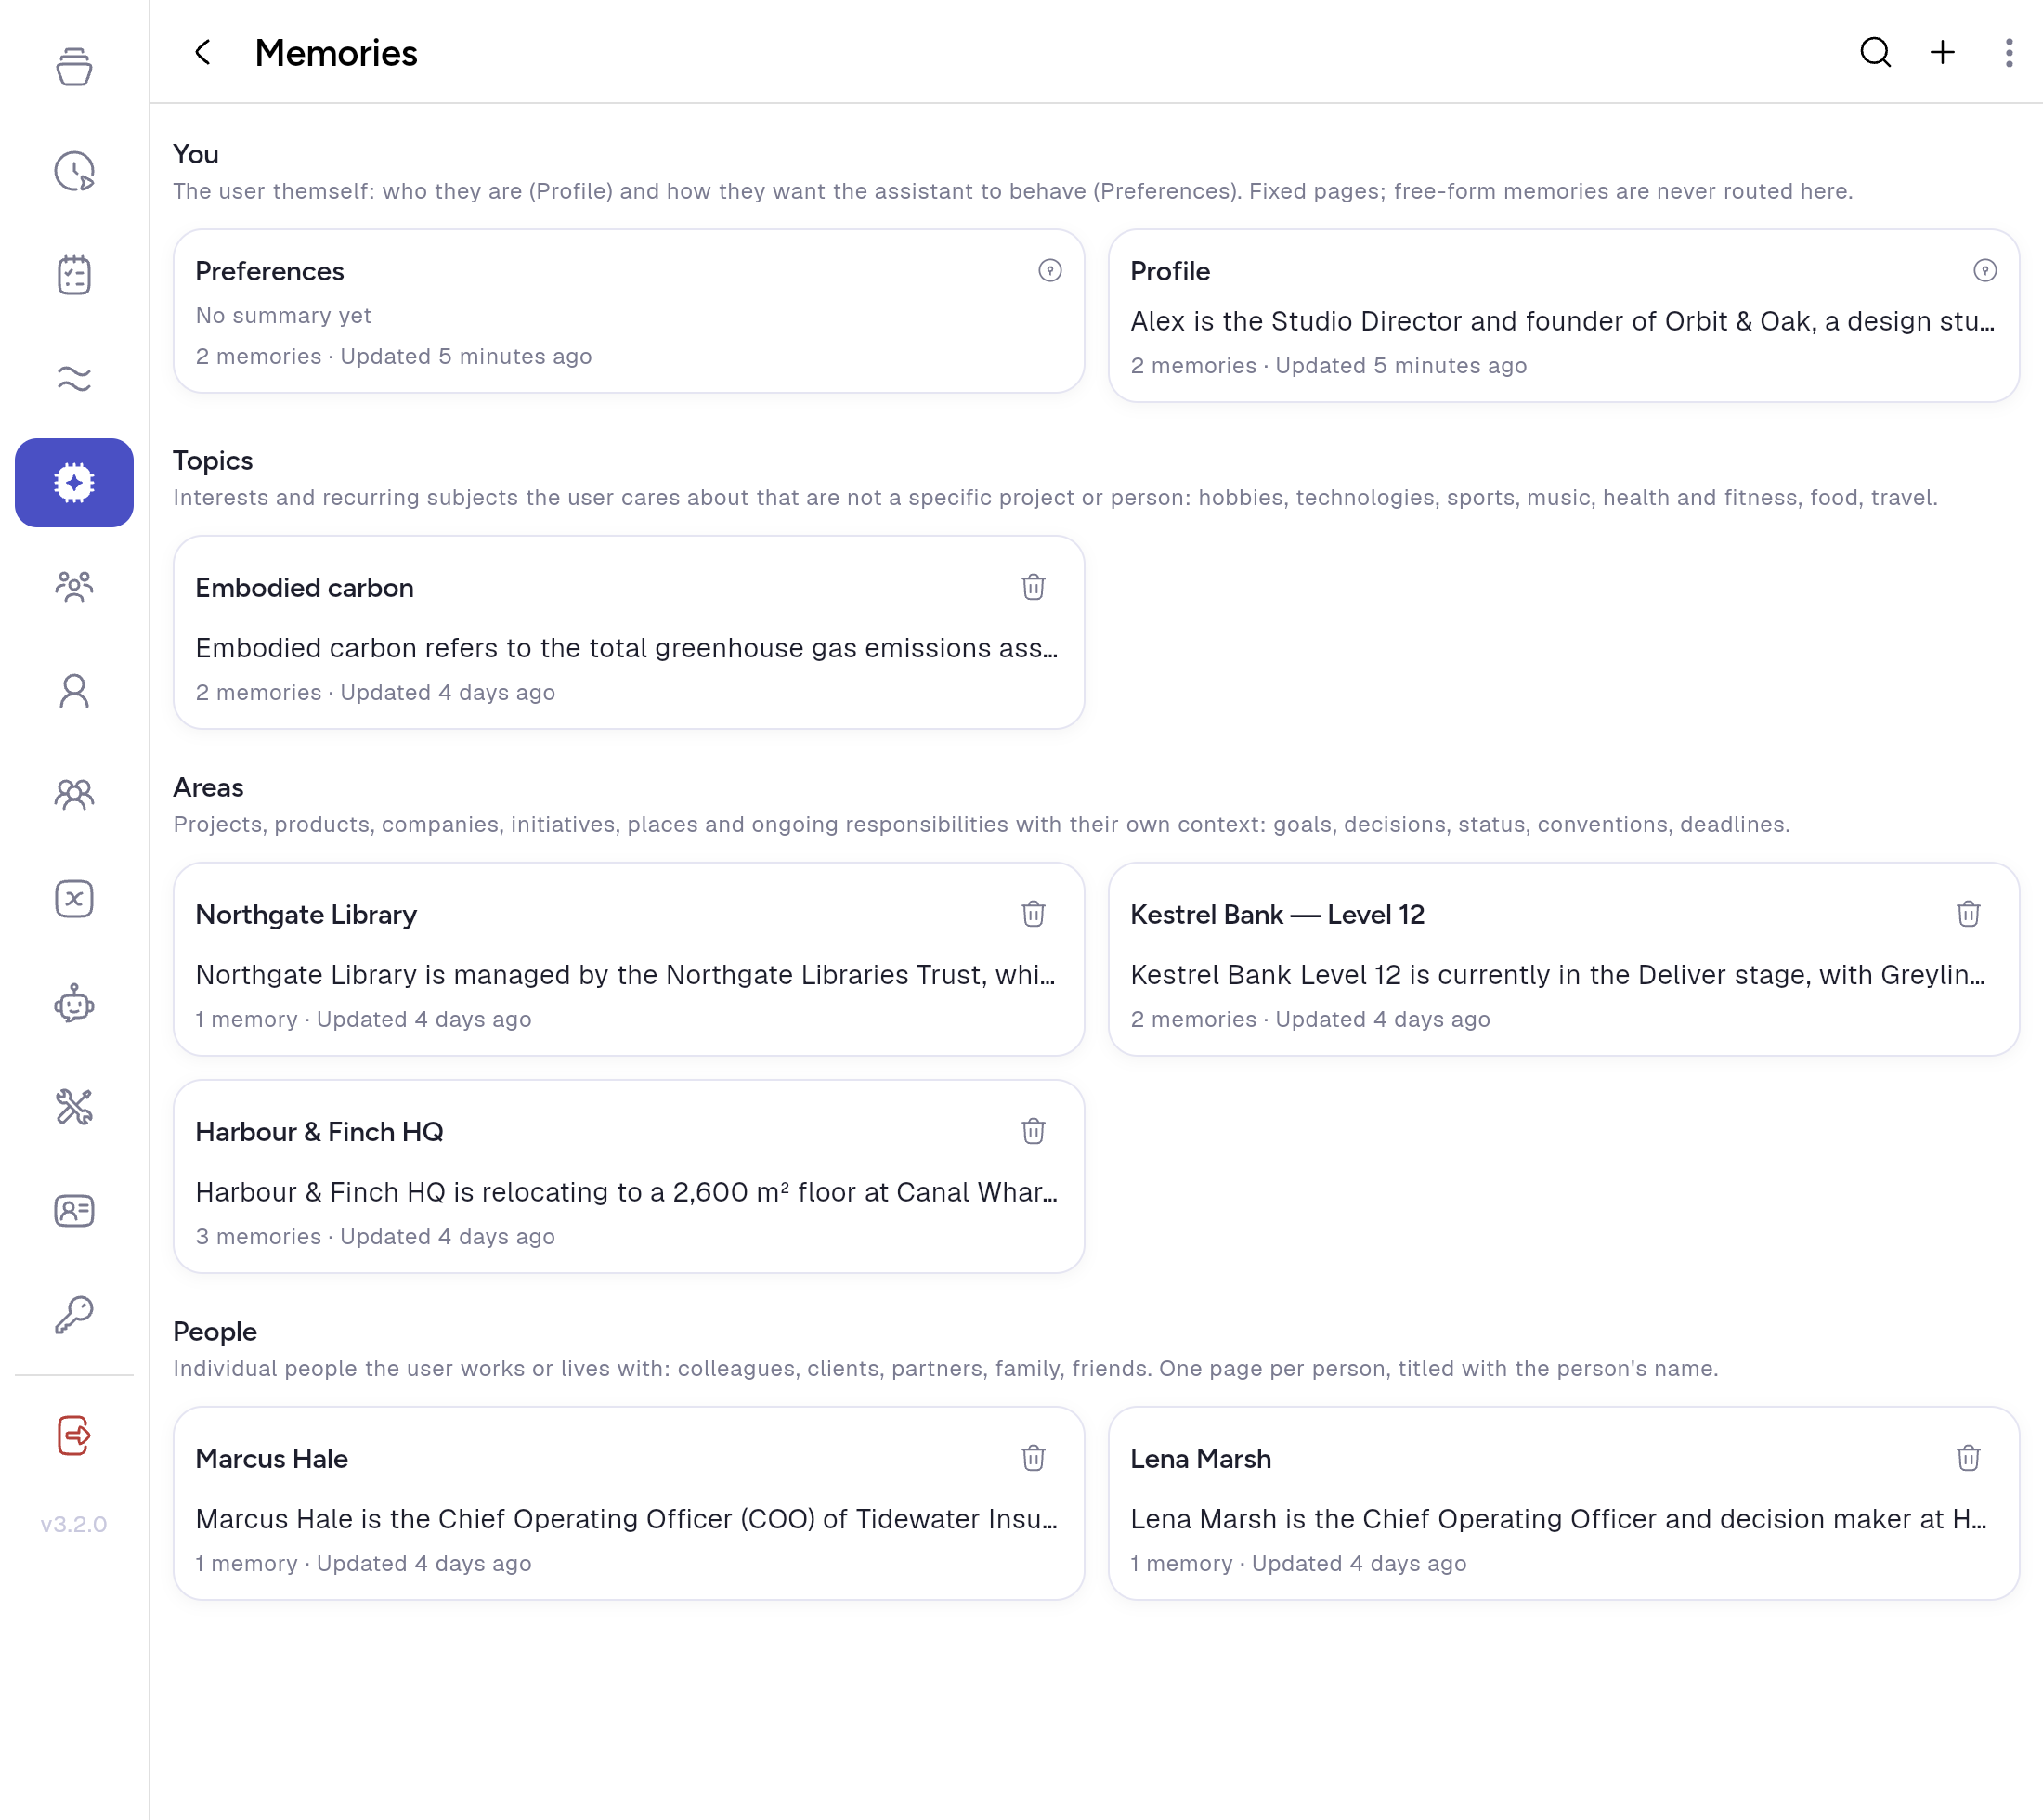Open the single user icon in sidebar
Image resolution: width=2043 pixels, height=1820 pixels.
point(74,691)
